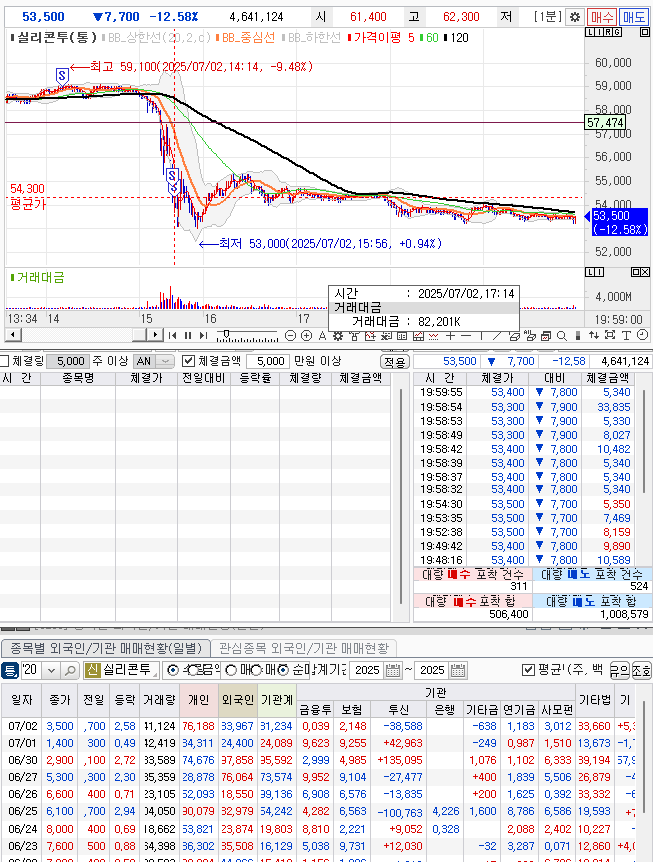653x862 pixels.
Task: Maximize price chart pane square icon
Action: click(645, 32)
